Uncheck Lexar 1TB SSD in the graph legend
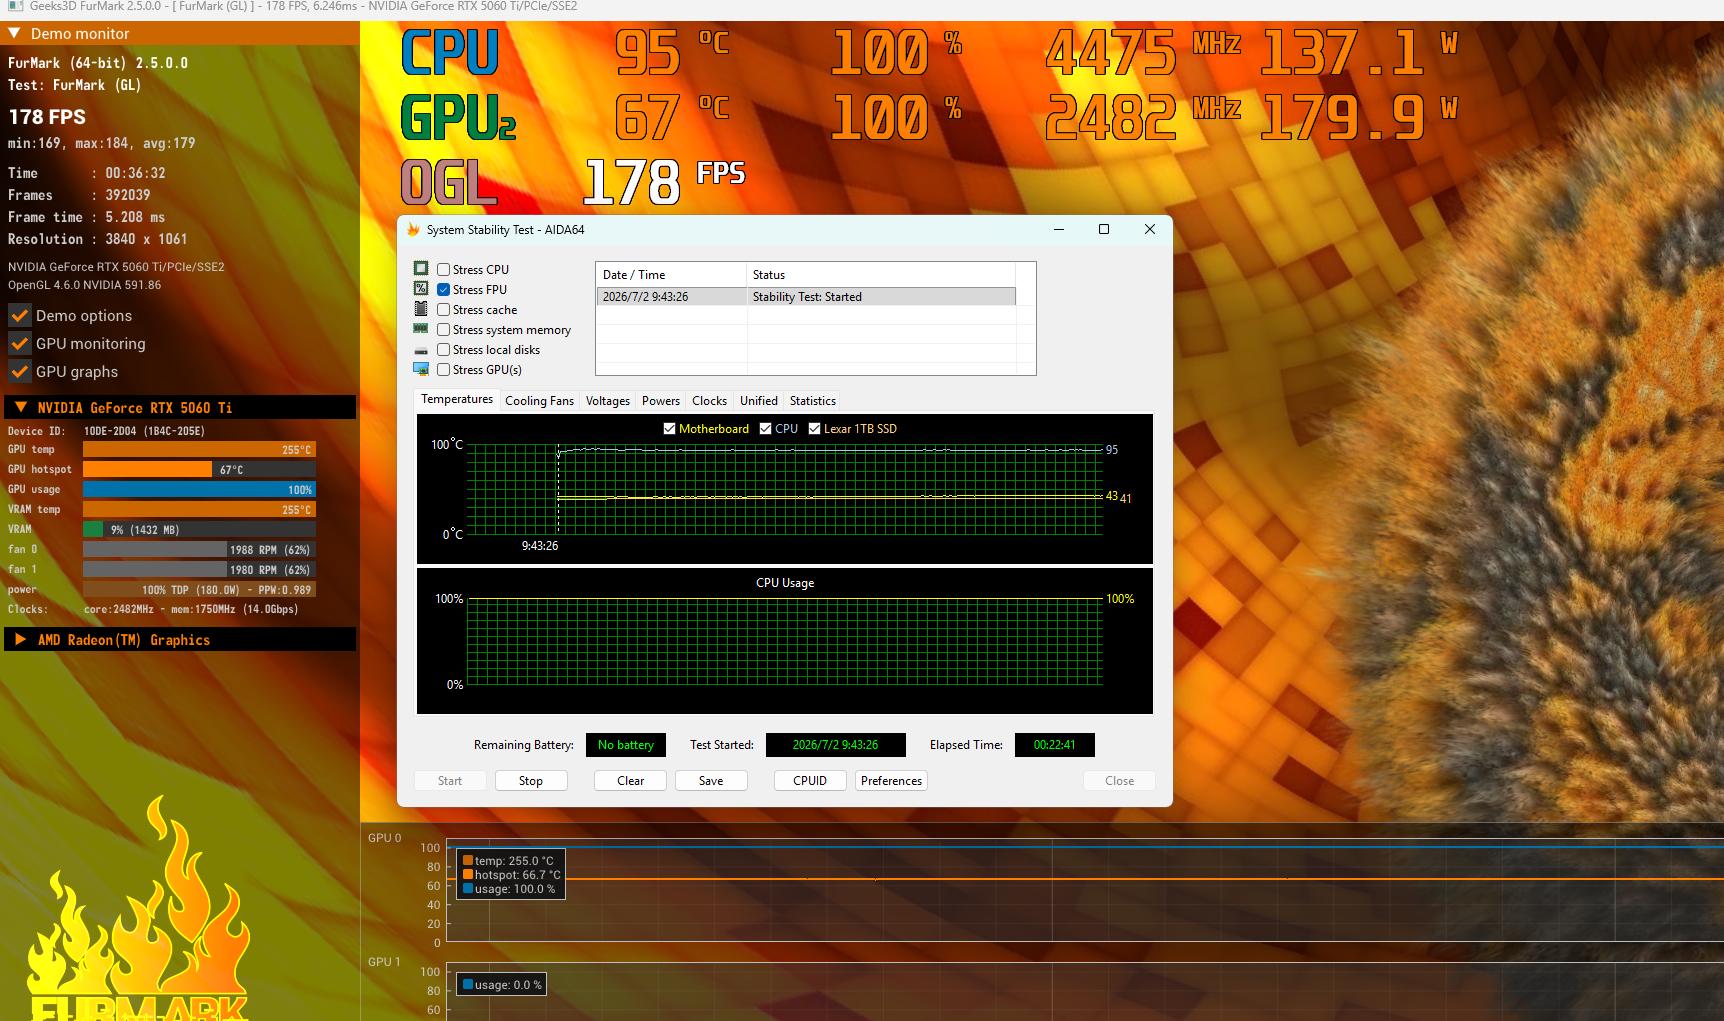The image size is (1724, 1021). tap(814, 429)
